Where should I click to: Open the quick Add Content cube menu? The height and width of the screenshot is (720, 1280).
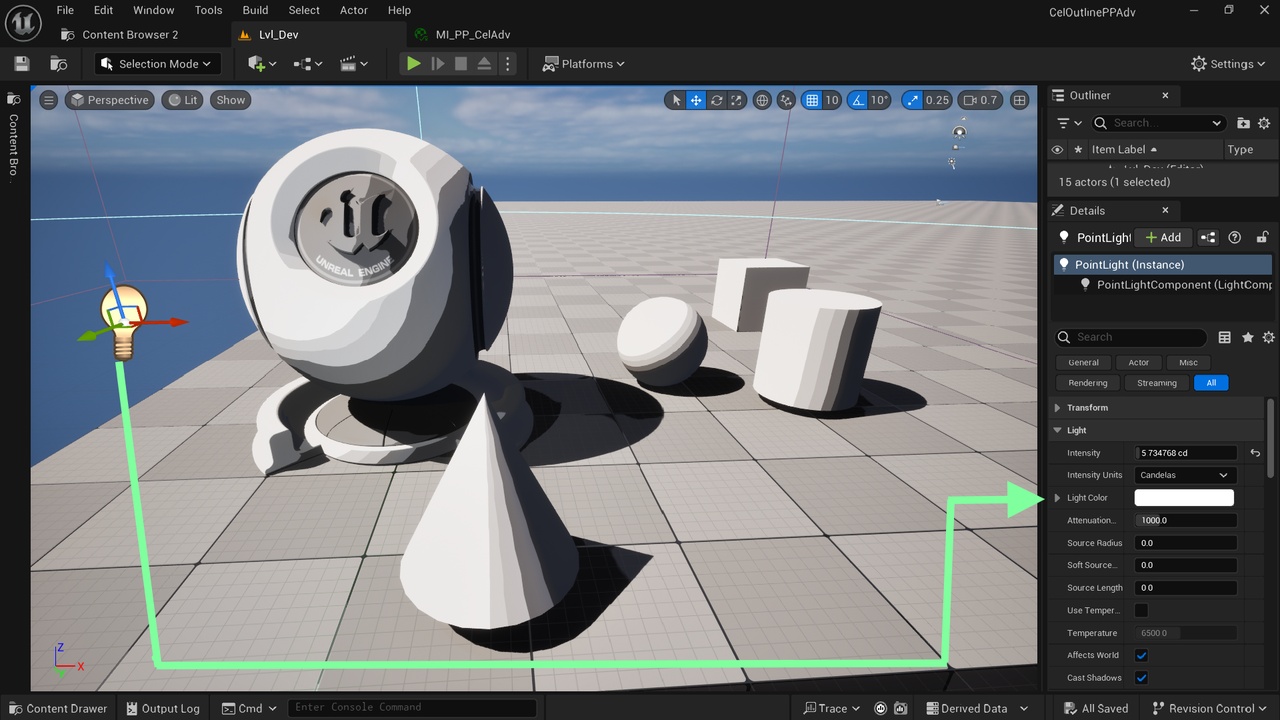coord(261,64)
